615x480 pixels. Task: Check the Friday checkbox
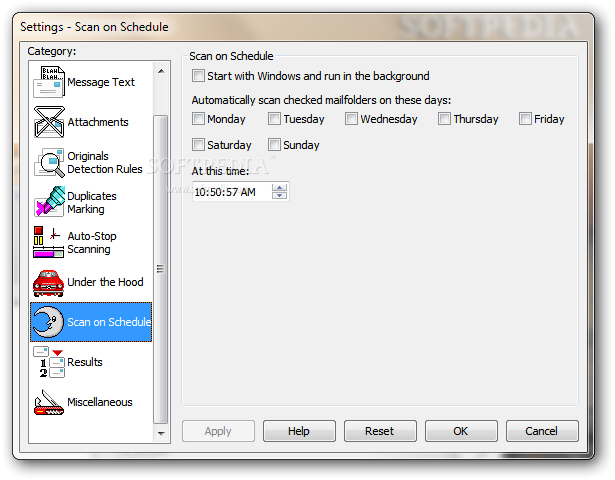pos(525,118)
